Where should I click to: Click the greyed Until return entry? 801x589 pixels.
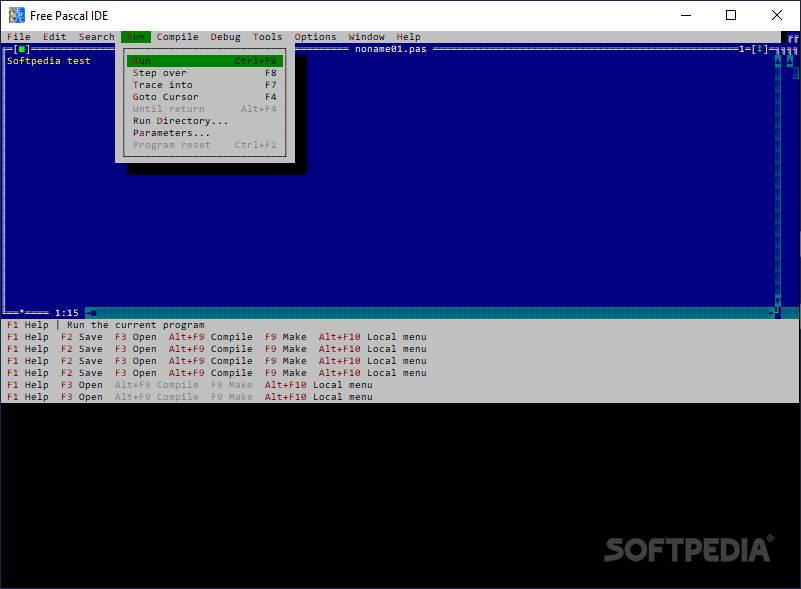pyautogui.click(x=205, y=109)
